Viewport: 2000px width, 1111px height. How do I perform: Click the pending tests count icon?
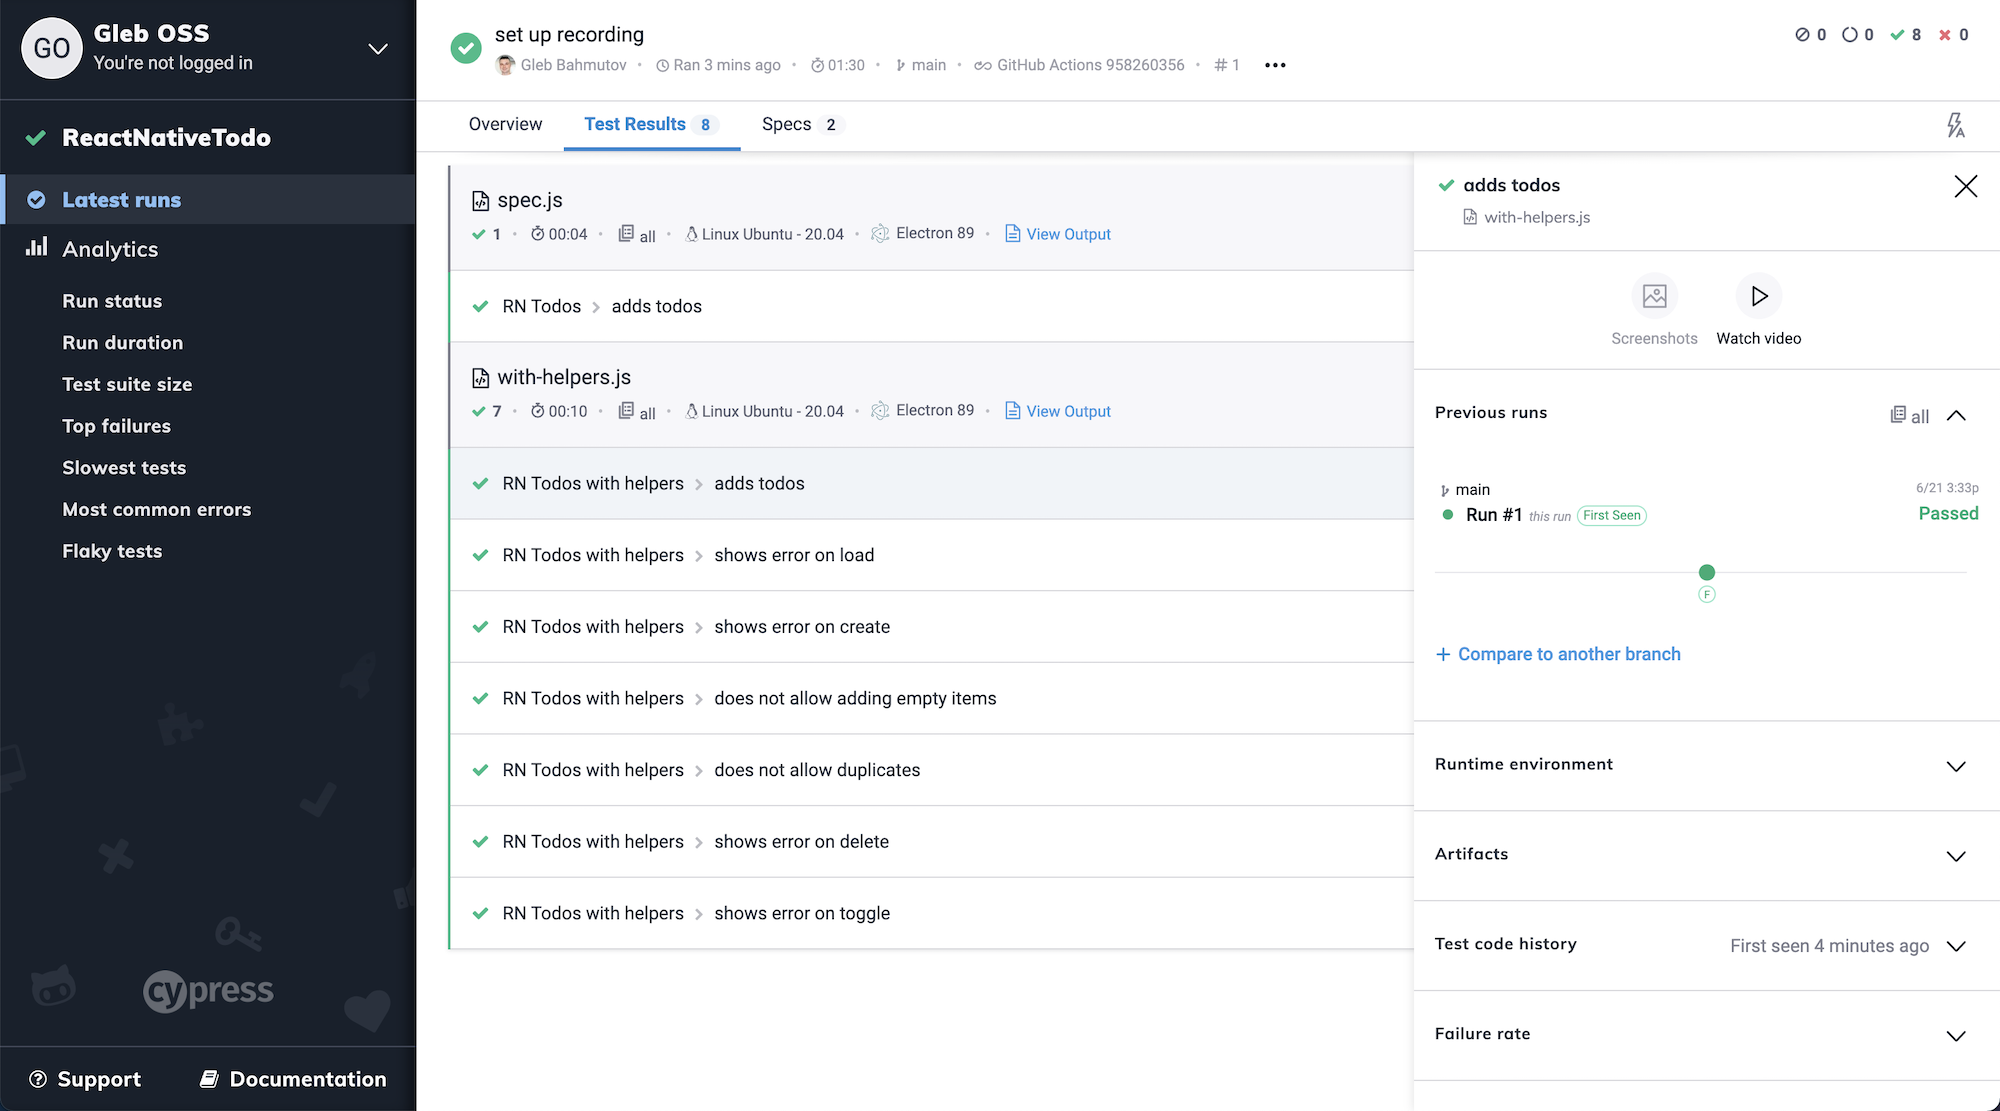[1850, 35]
